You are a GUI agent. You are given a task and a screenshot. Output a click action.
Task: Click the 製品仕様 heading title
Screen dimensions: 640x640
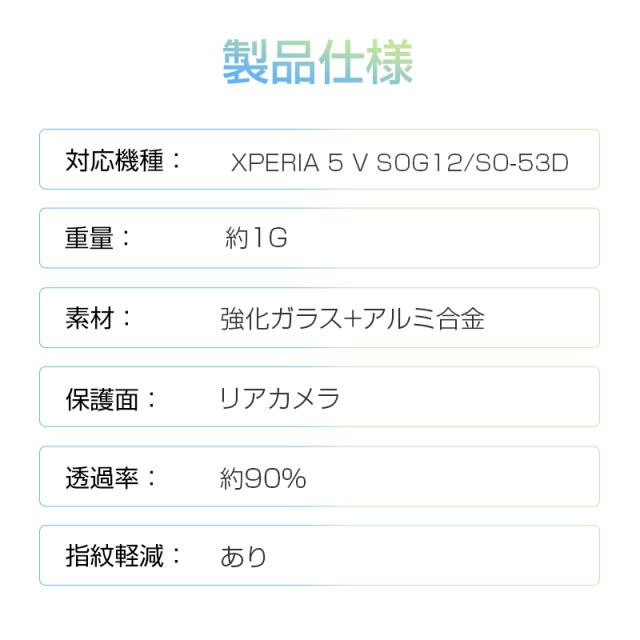(317, 63)
